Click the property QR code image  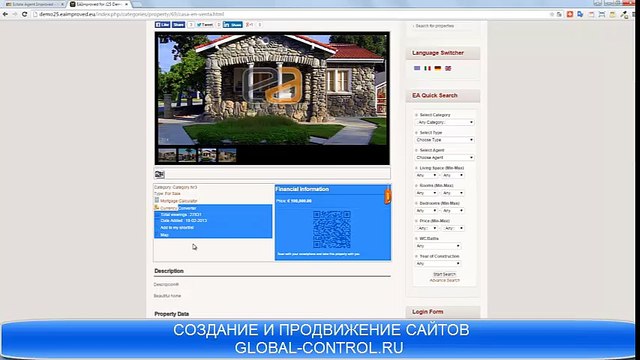[x=332, y=229]
